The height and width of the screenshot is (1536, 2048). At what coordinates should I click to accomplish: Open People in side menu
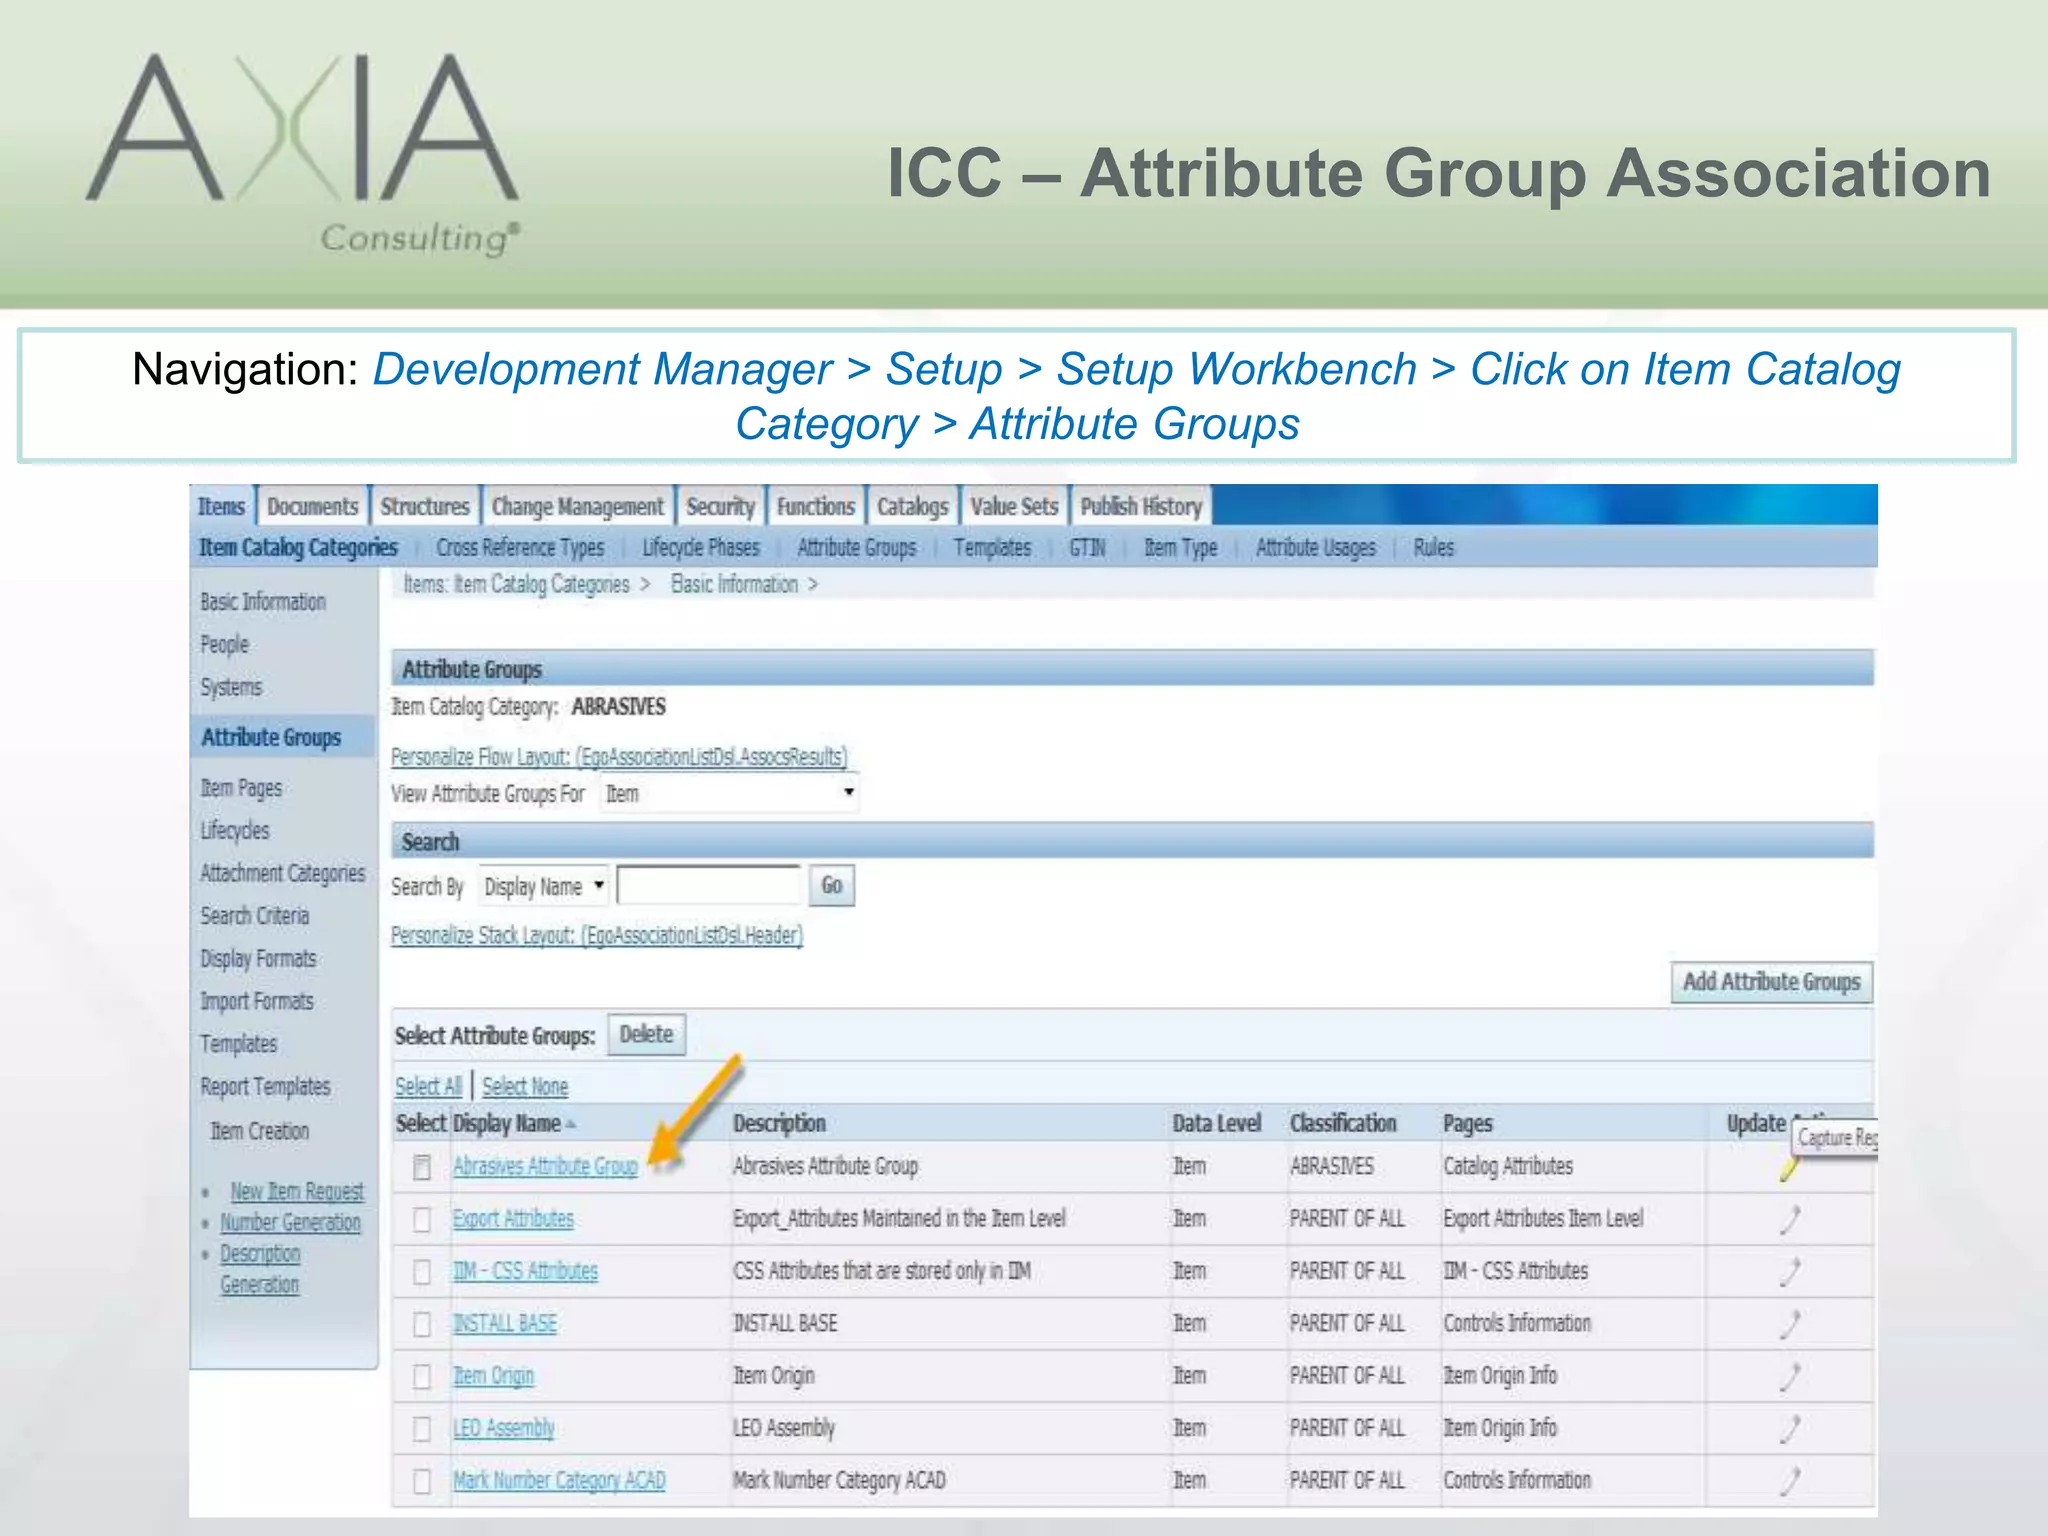tap(224, 645)
